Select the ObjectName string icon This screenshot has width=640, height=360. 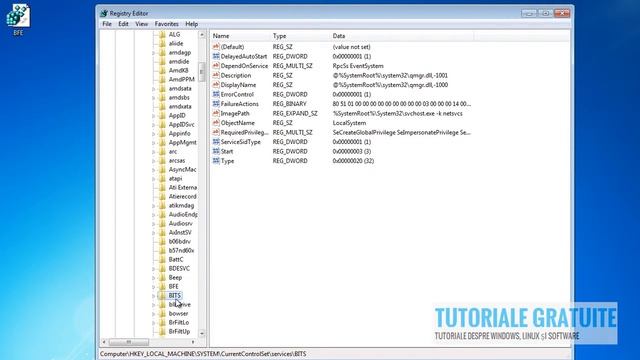click(216, 123)
